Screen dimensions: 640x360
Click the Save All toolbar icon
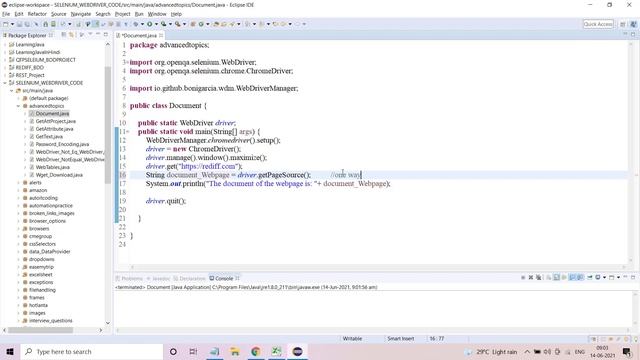(27, 24)
